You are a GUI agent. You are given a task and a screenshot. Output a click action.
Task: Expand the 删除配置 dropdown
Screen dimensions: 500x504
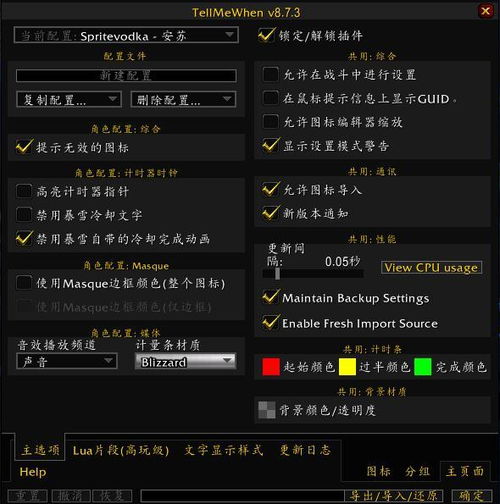point(183,99)
